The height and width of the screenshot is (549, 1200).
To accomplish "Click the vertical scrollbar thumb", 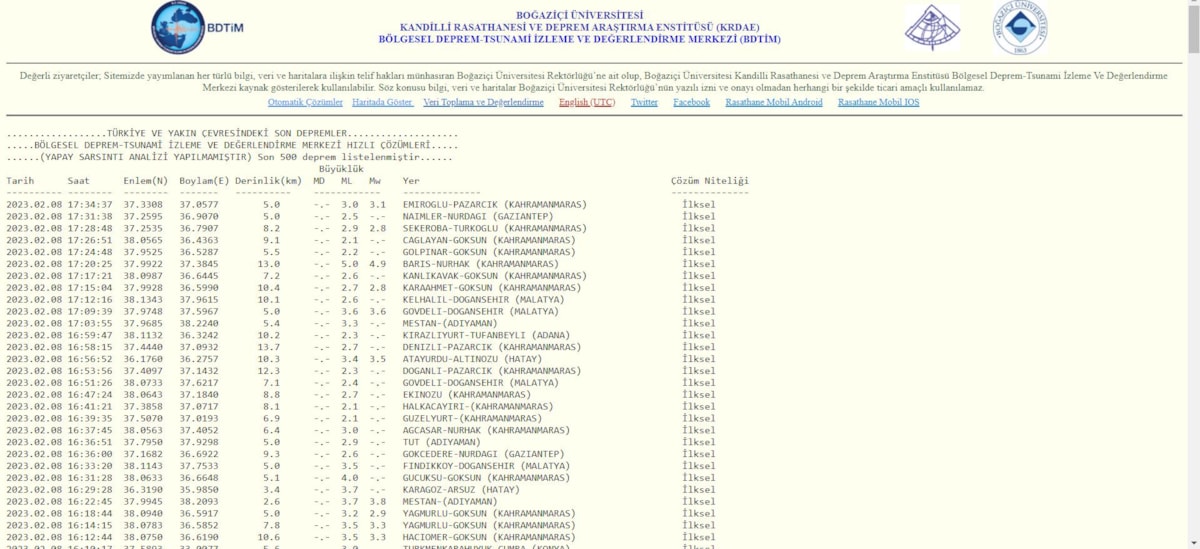I will (1192, 30).
